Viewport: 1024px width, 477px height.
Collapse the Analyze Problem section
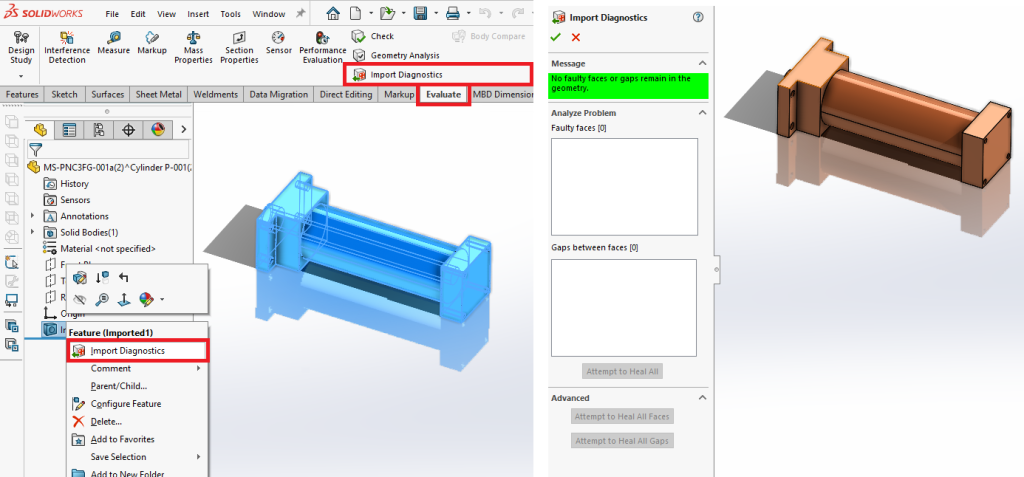(x=702, y=113)
